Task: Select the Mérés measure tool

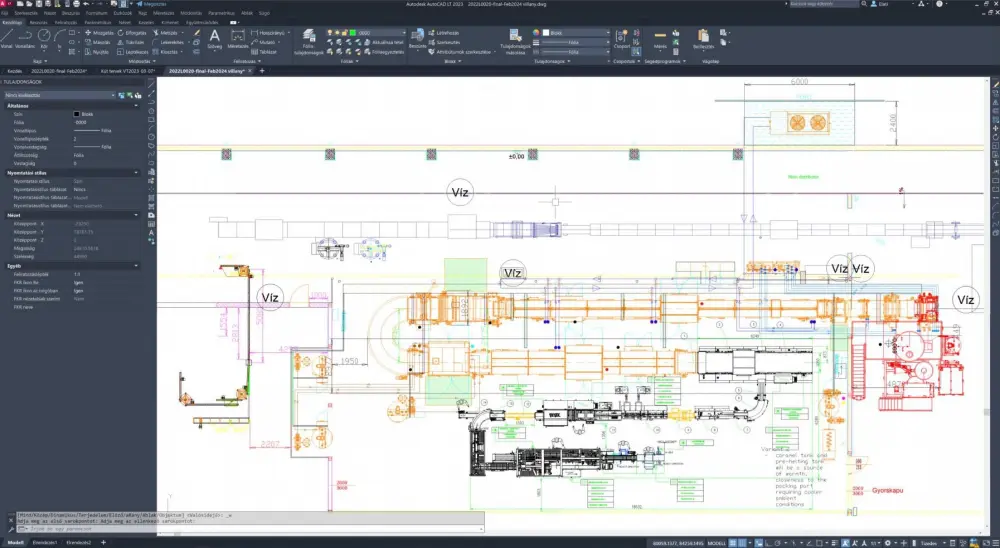Action: 660,37
